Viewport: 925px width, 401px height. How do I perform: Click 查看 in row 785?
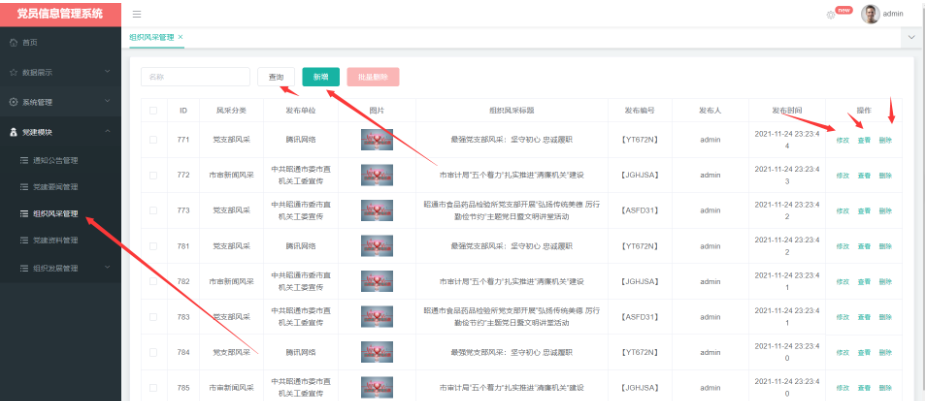[864, 388]
